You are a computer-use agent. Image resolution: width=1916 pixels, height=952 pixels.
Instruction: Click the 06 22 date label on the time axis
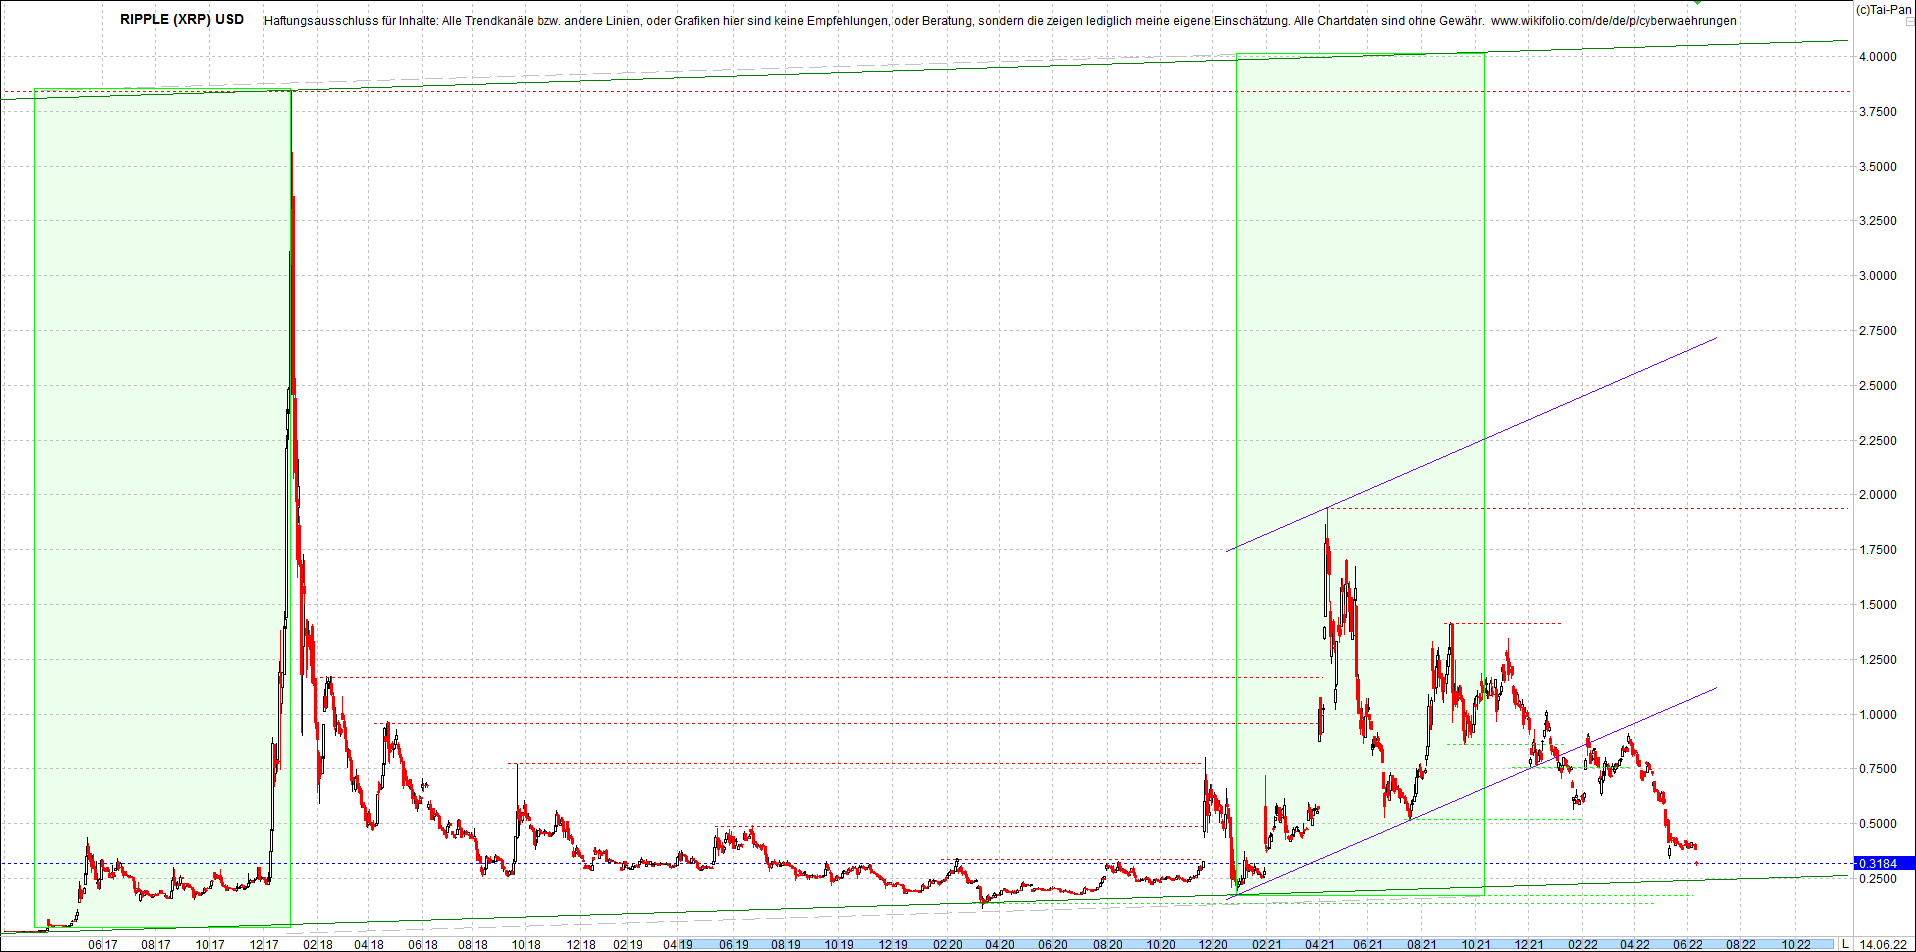[x=1688, y=944]
